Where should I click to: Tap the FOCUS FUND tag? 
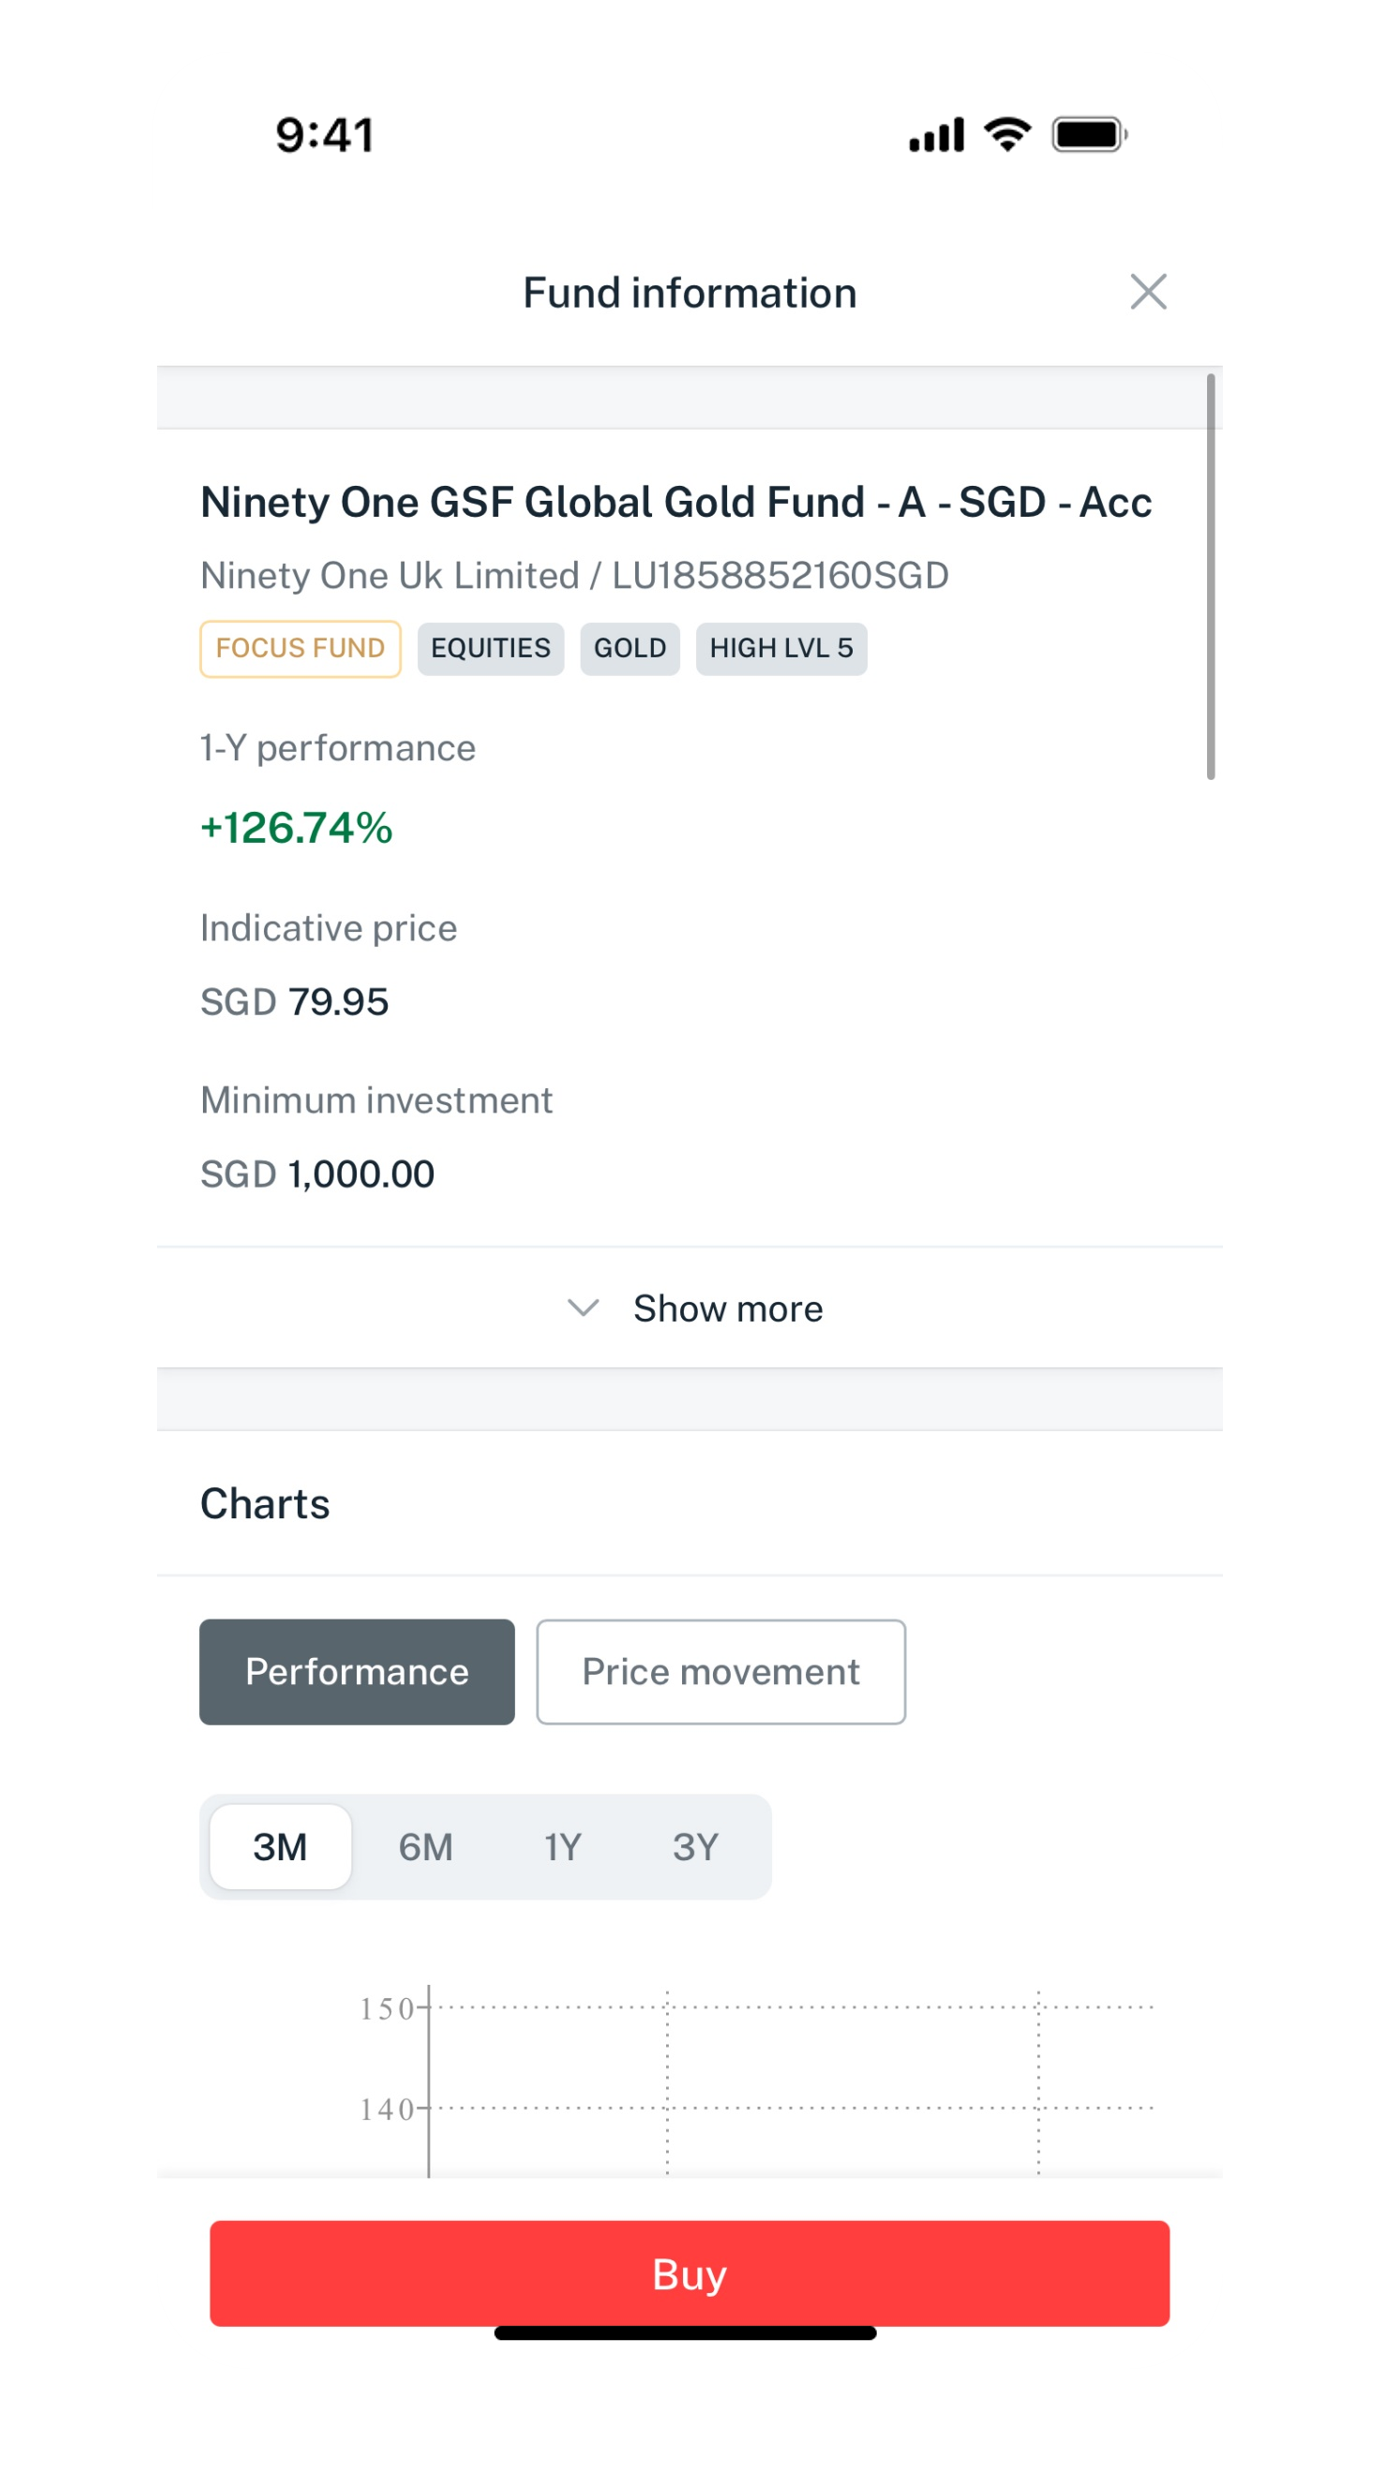tap(300, 649)
